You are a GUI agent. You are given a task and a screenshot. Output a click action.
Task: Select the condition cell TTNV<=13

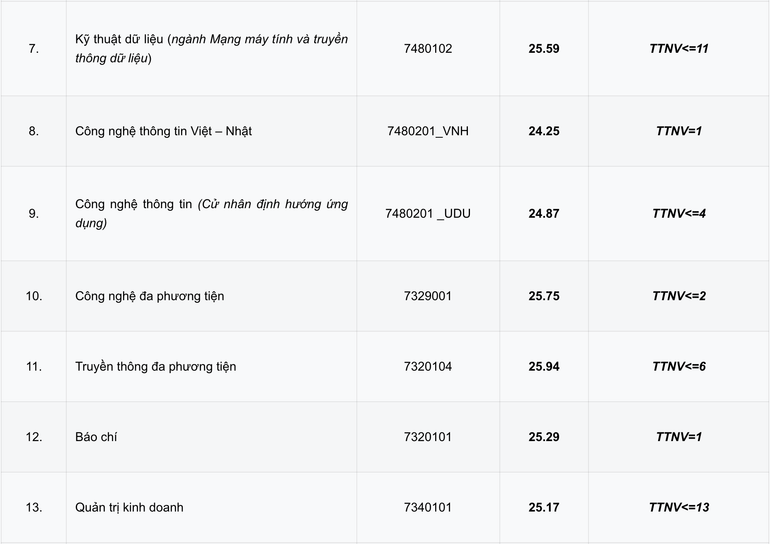click(x=679, y=508)
